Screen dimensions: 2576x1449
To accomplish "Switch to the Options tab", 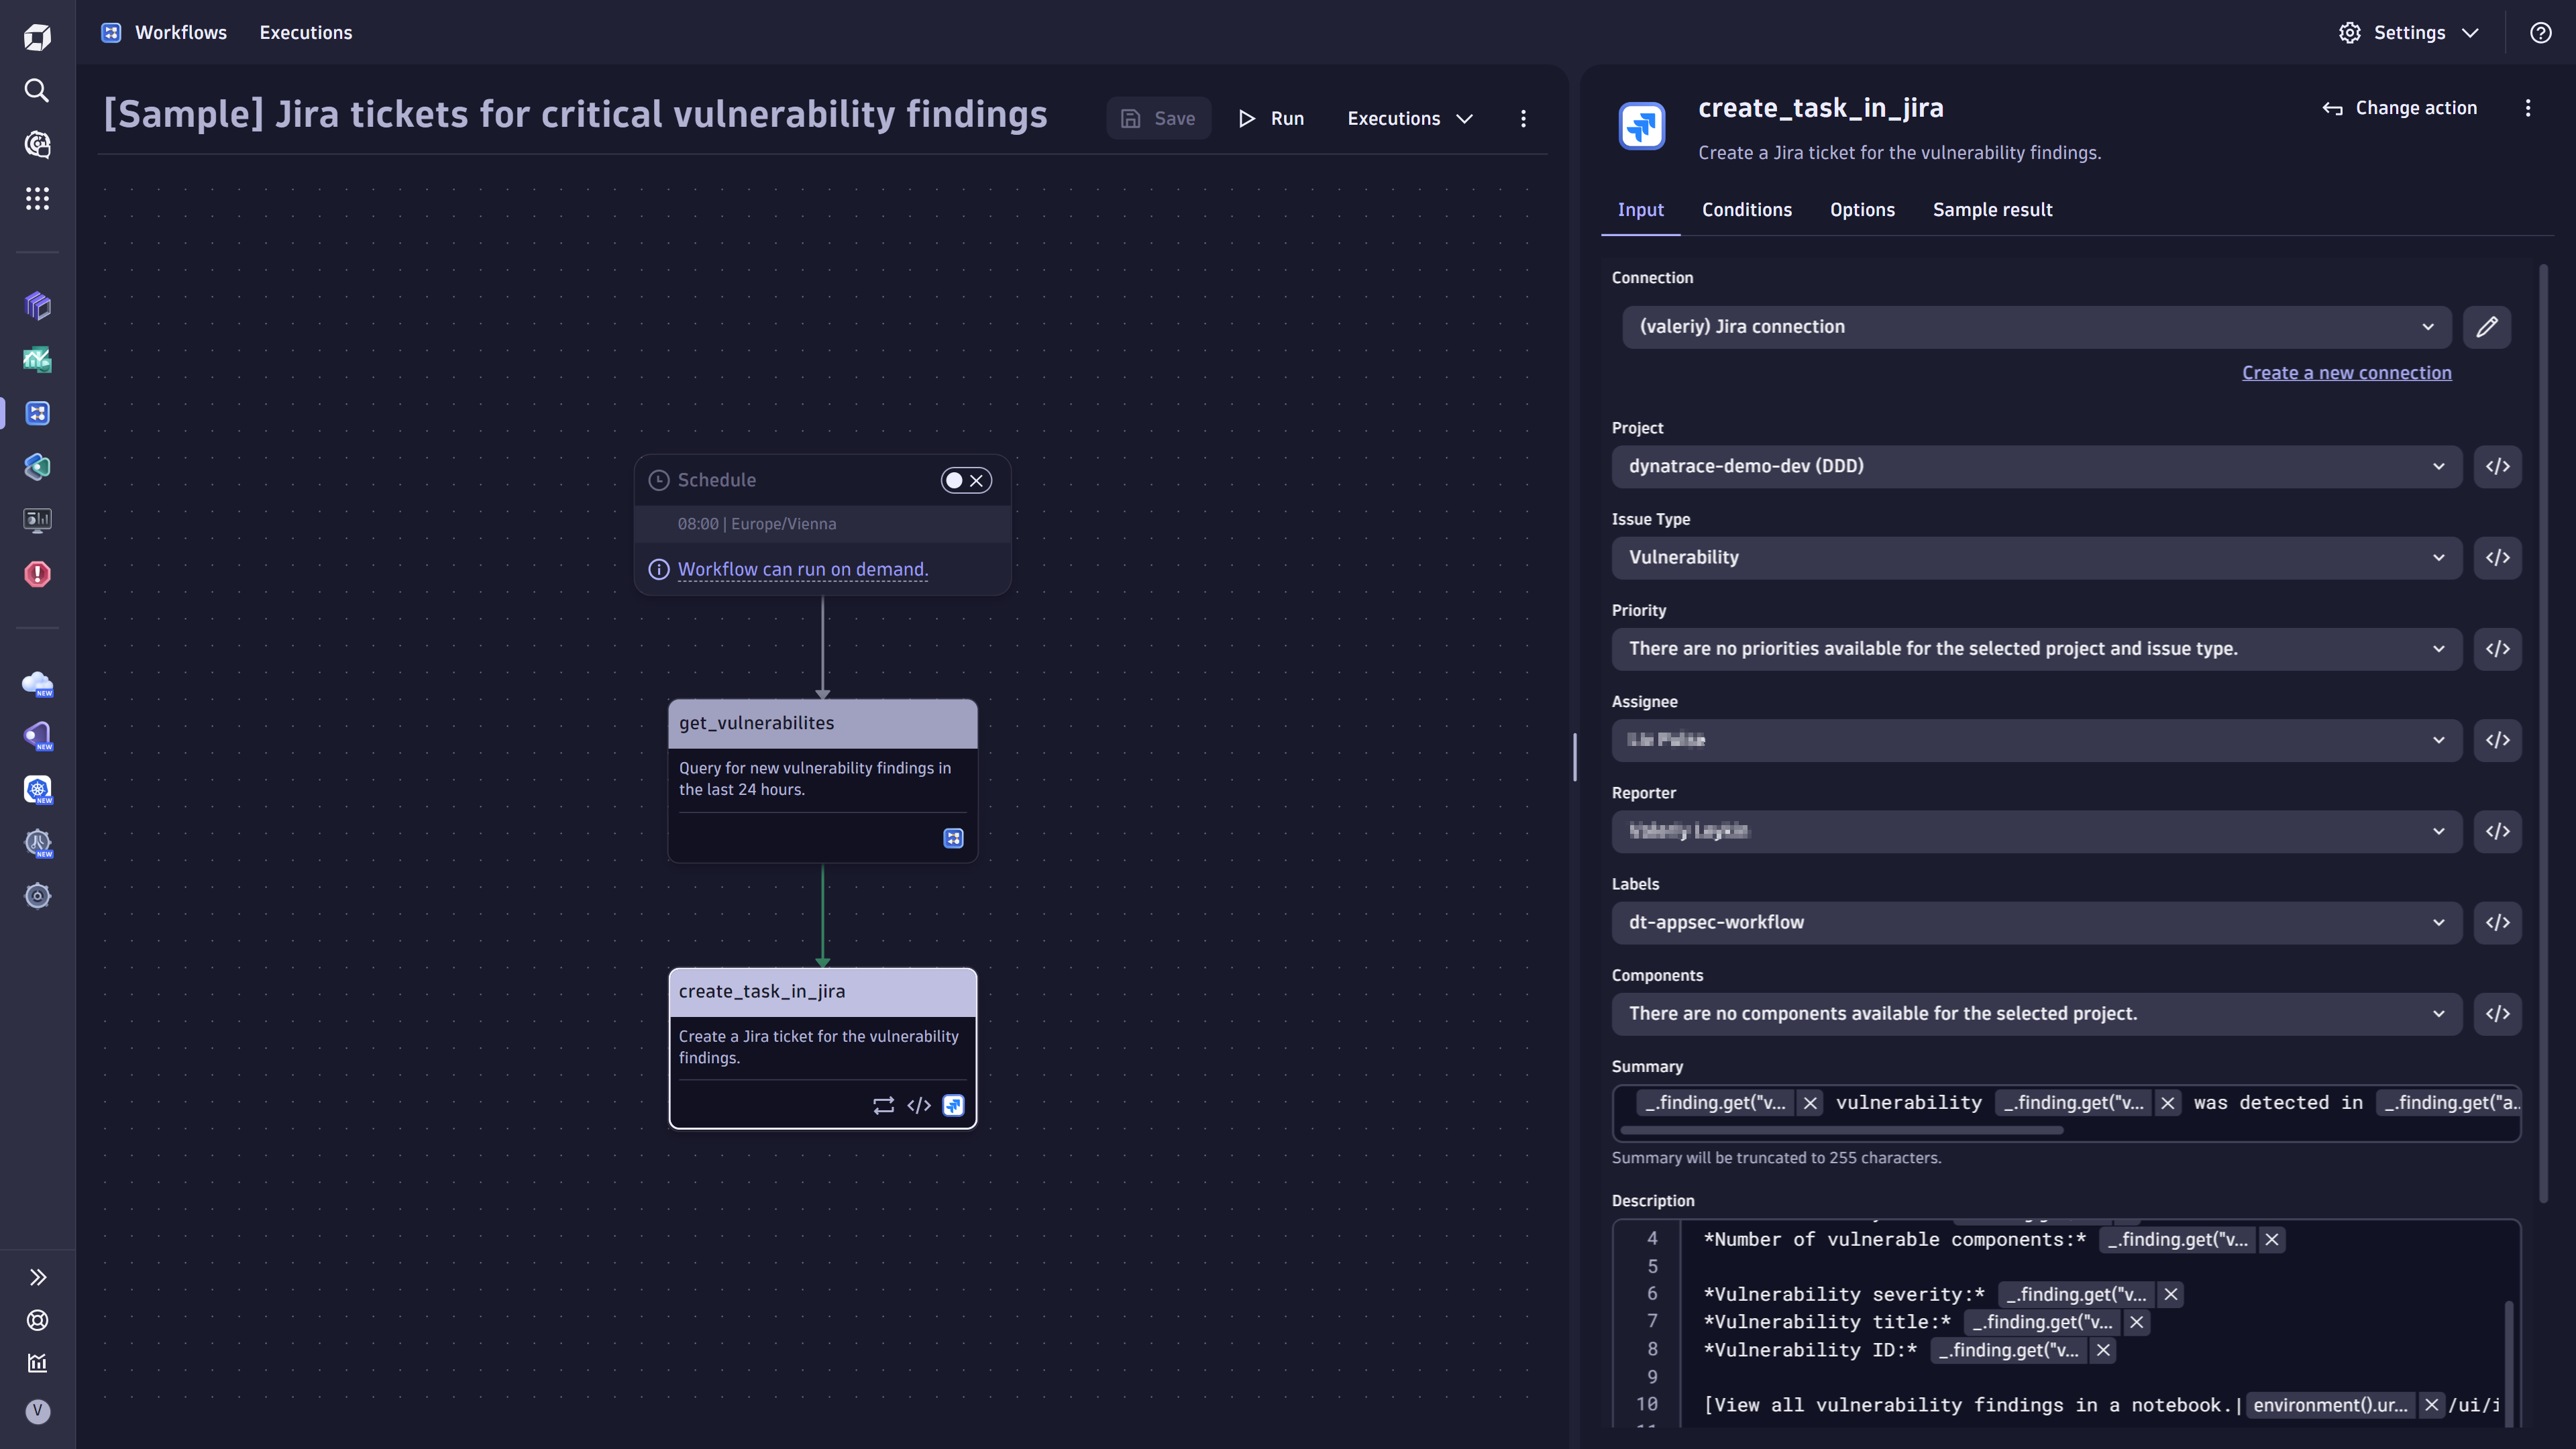I will 1862,210.
